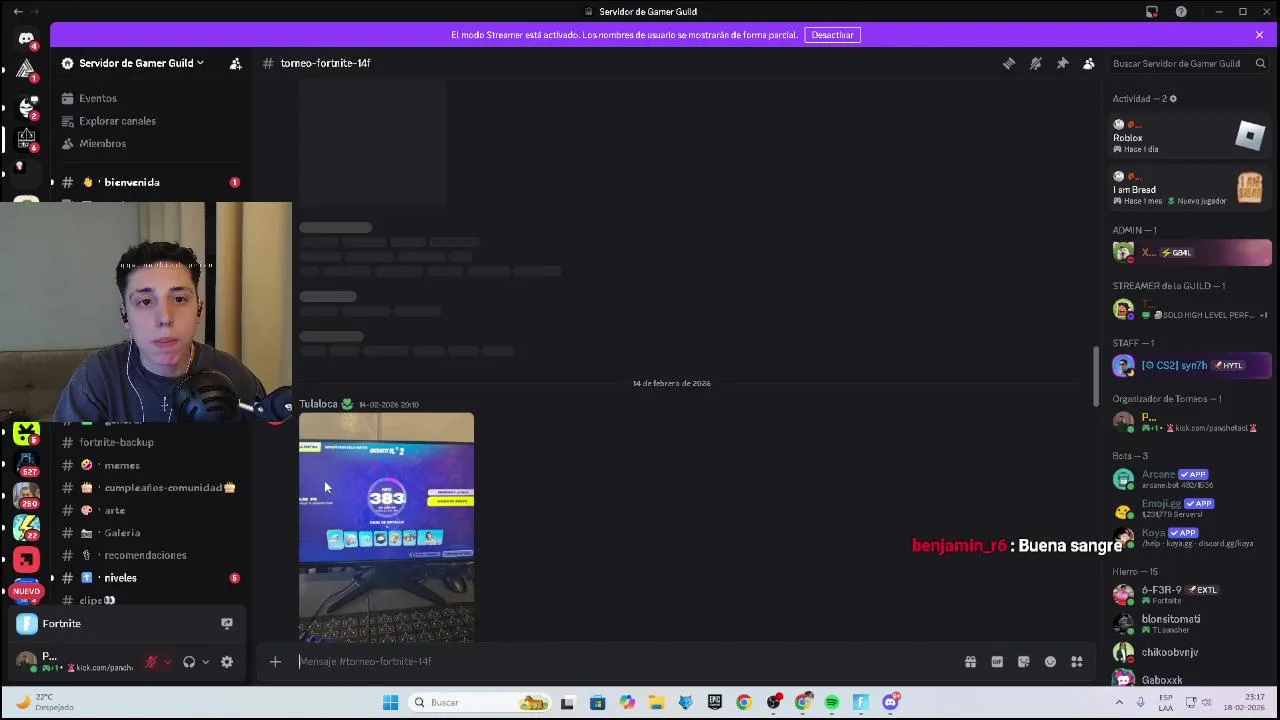Select Koya bot in member list
1280x720 pixels.
[x=1190, y=537]
